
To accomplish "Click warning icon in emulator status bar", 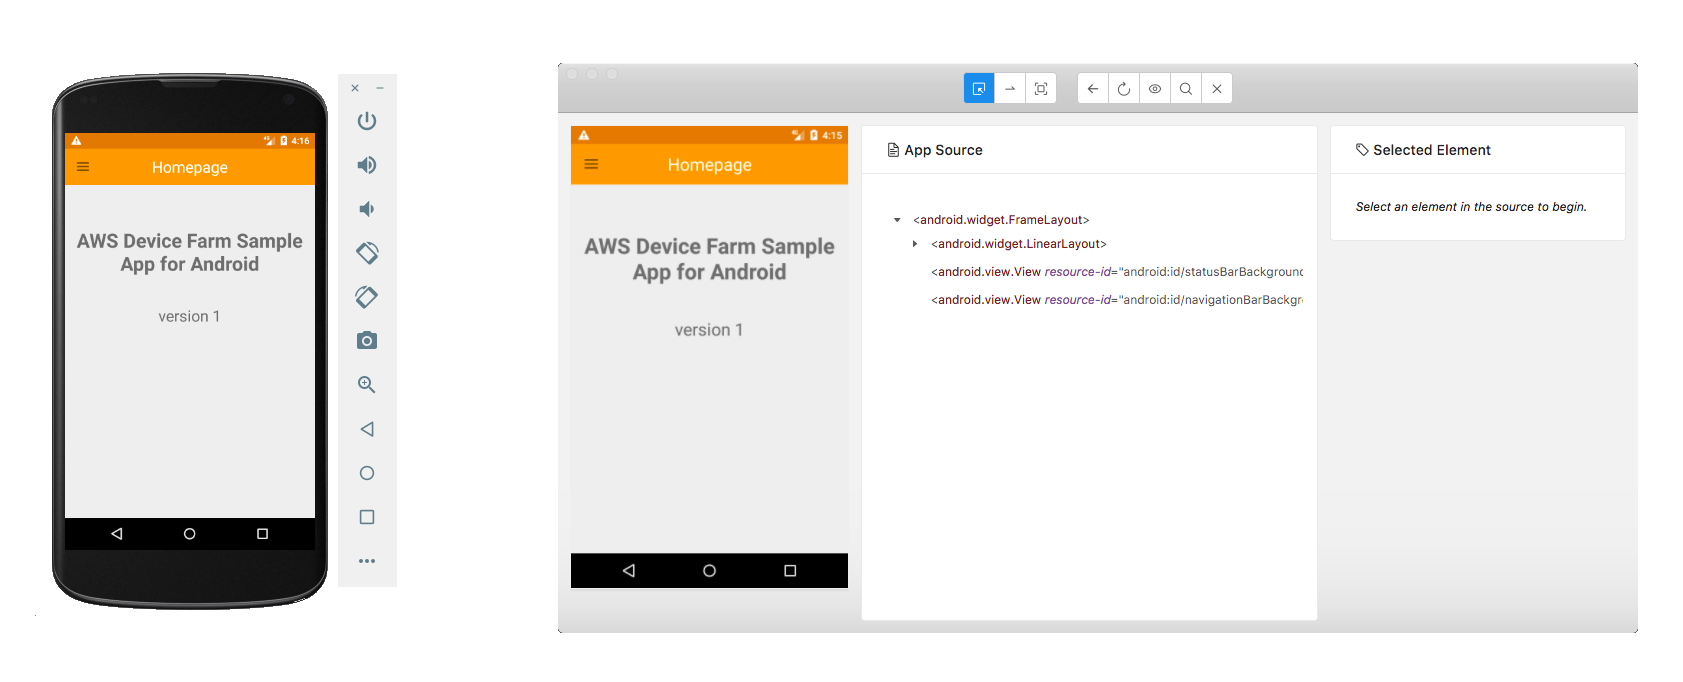I will [76, 141].
